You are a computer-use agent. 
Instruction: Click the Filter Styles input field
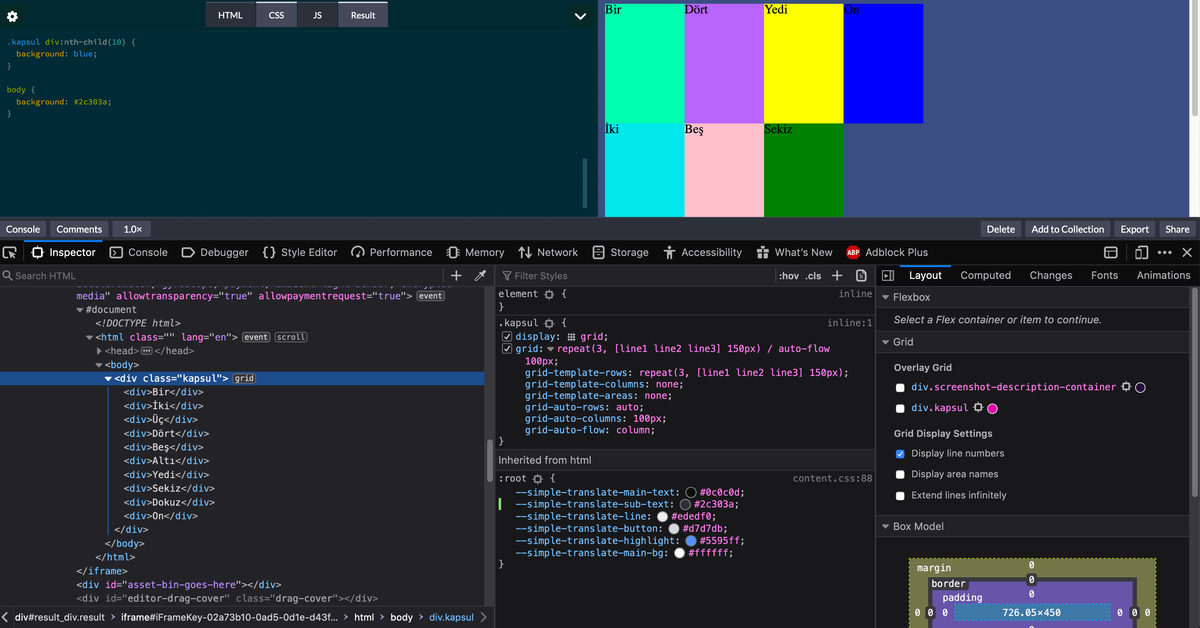click(x=560, y=275)
